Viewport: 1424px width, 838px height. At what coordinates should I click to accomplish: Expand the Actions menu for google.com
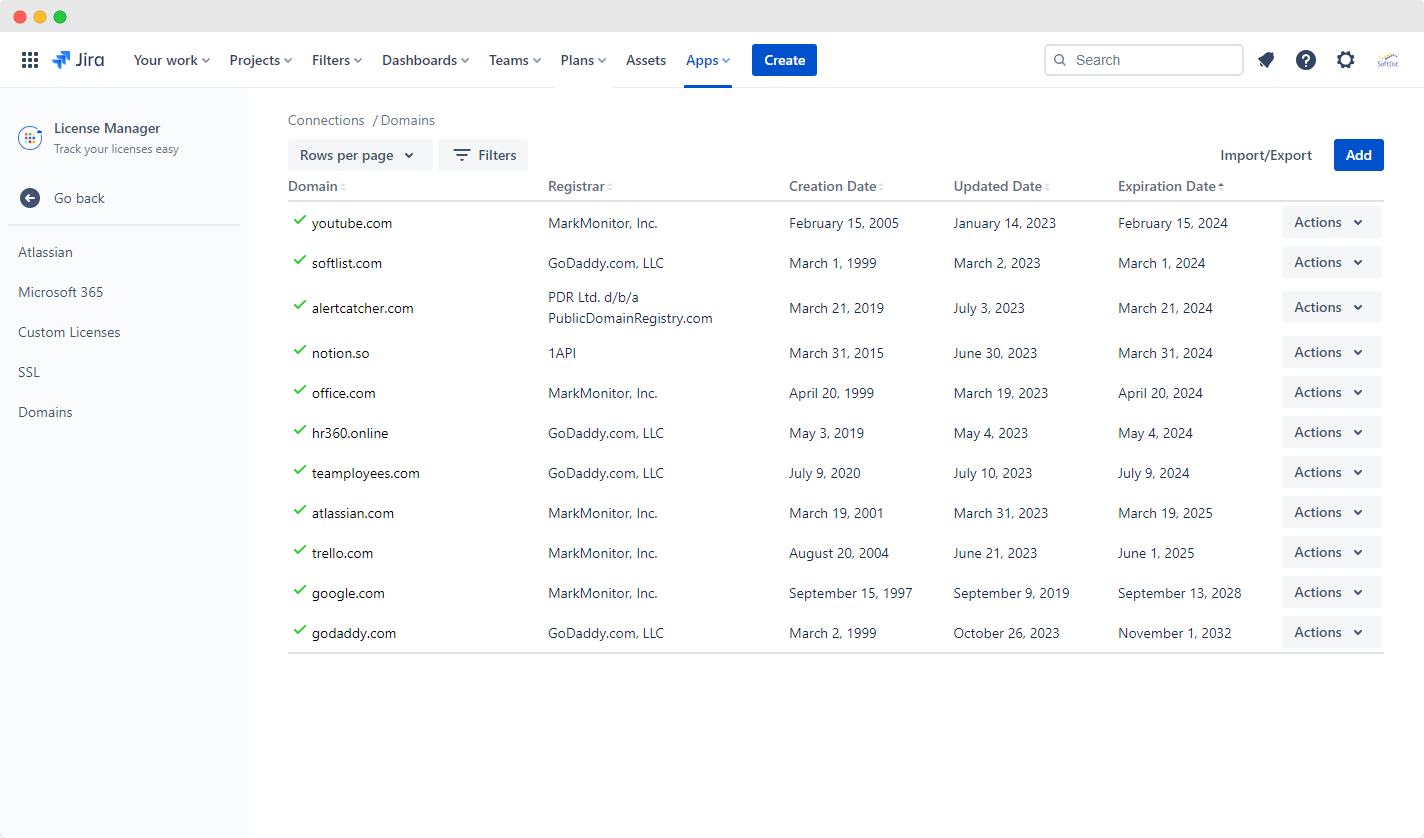[1331, 591]
